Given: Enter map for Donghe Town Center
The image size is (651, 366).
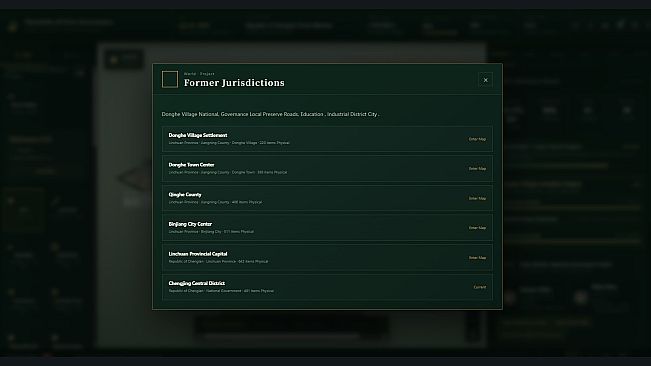Looking at the screenshot, I should tap(477, 168).
